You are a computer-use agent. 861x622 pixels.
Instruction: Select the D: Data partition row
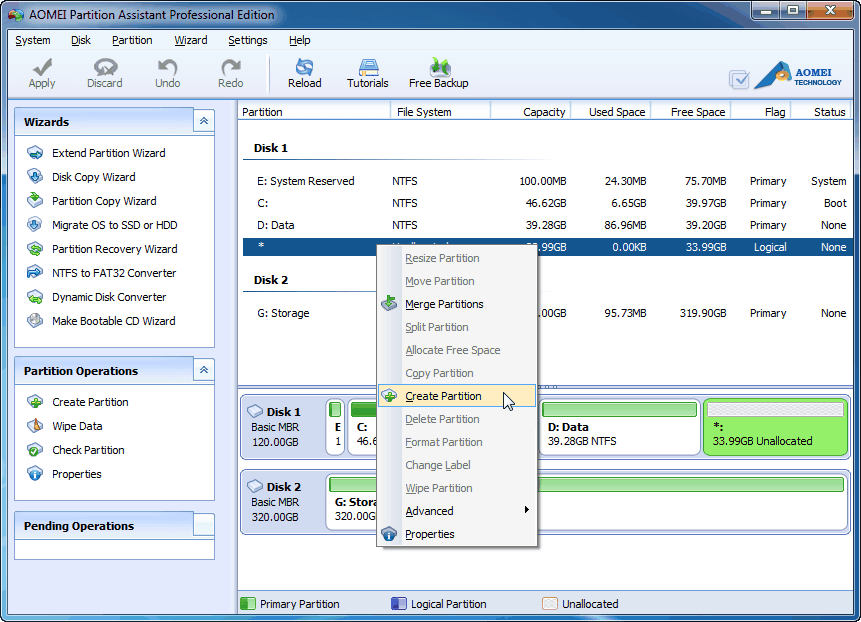(x=548, y=225)
